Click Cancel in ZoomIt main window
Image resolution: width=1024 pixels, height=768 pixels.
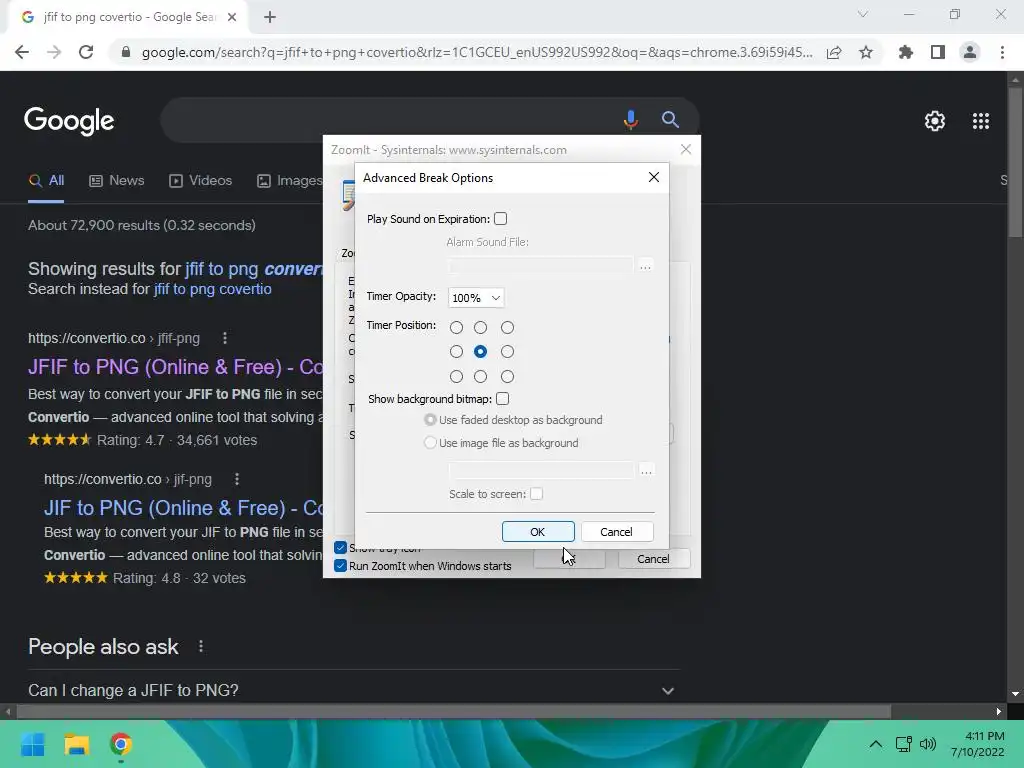click(x=654, y=558)
